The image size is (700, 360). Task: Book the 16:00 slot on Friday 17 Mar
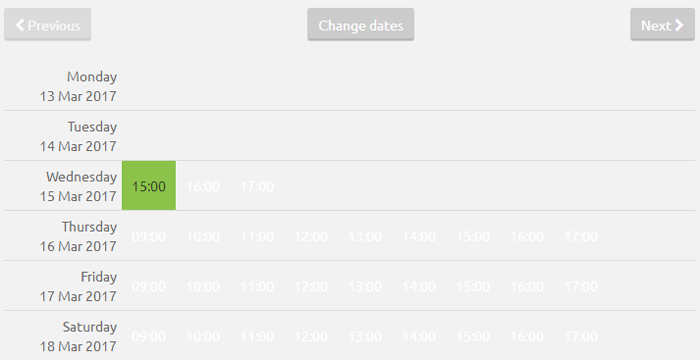(527, 286)
